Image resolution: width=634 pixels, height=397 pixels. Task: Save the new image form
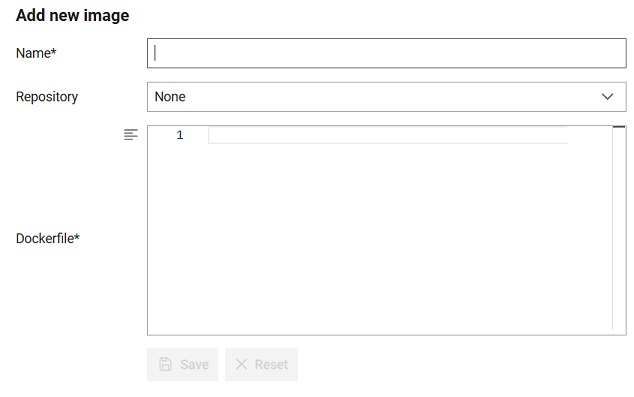click(182, 364)
